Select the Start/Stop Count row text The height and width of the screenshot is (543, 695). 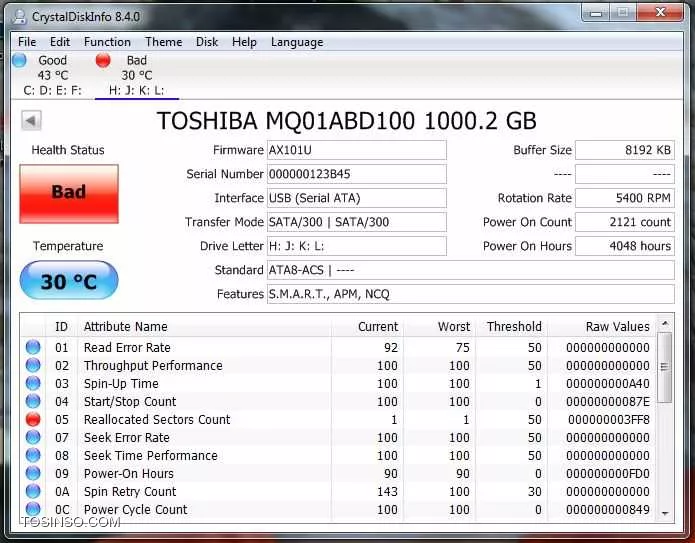pyautogui.click(x=130, y=402)
